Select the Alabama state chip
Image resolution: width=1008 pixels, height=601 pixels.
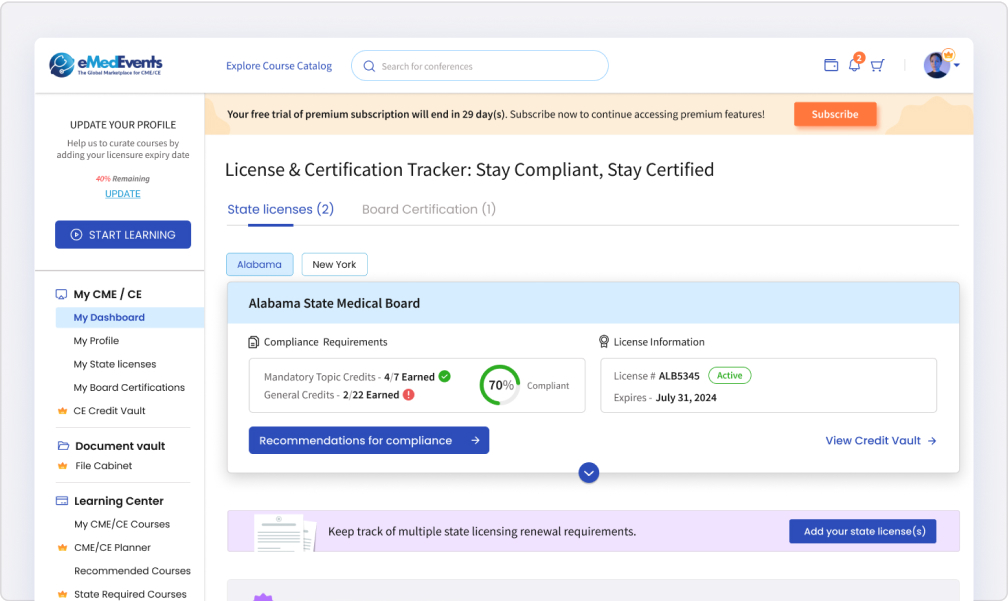coord(260,264)
